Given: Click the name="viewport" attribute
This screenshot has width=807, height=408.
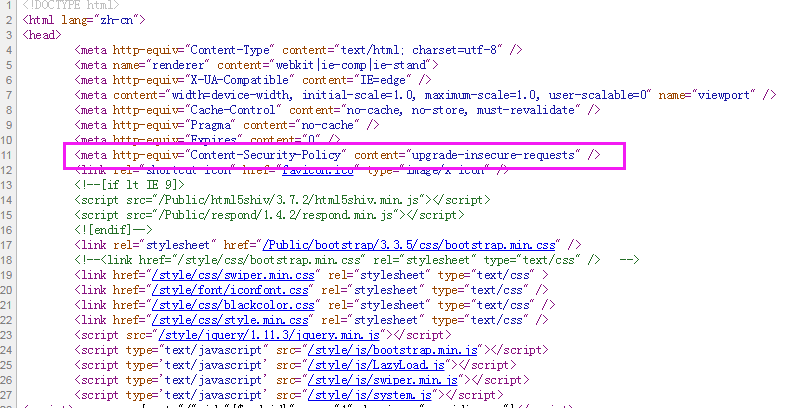Looking at the screenshot, I should point(707,95).
